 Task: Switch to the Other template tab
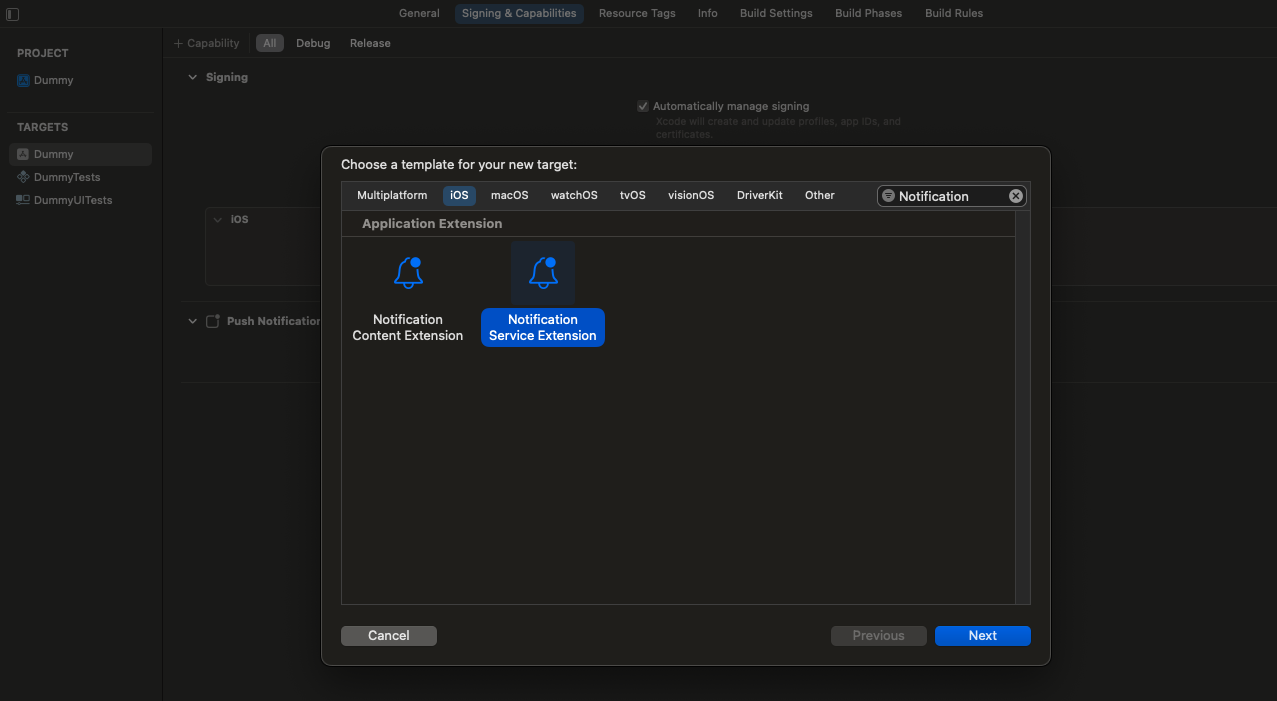click(820, 195)
